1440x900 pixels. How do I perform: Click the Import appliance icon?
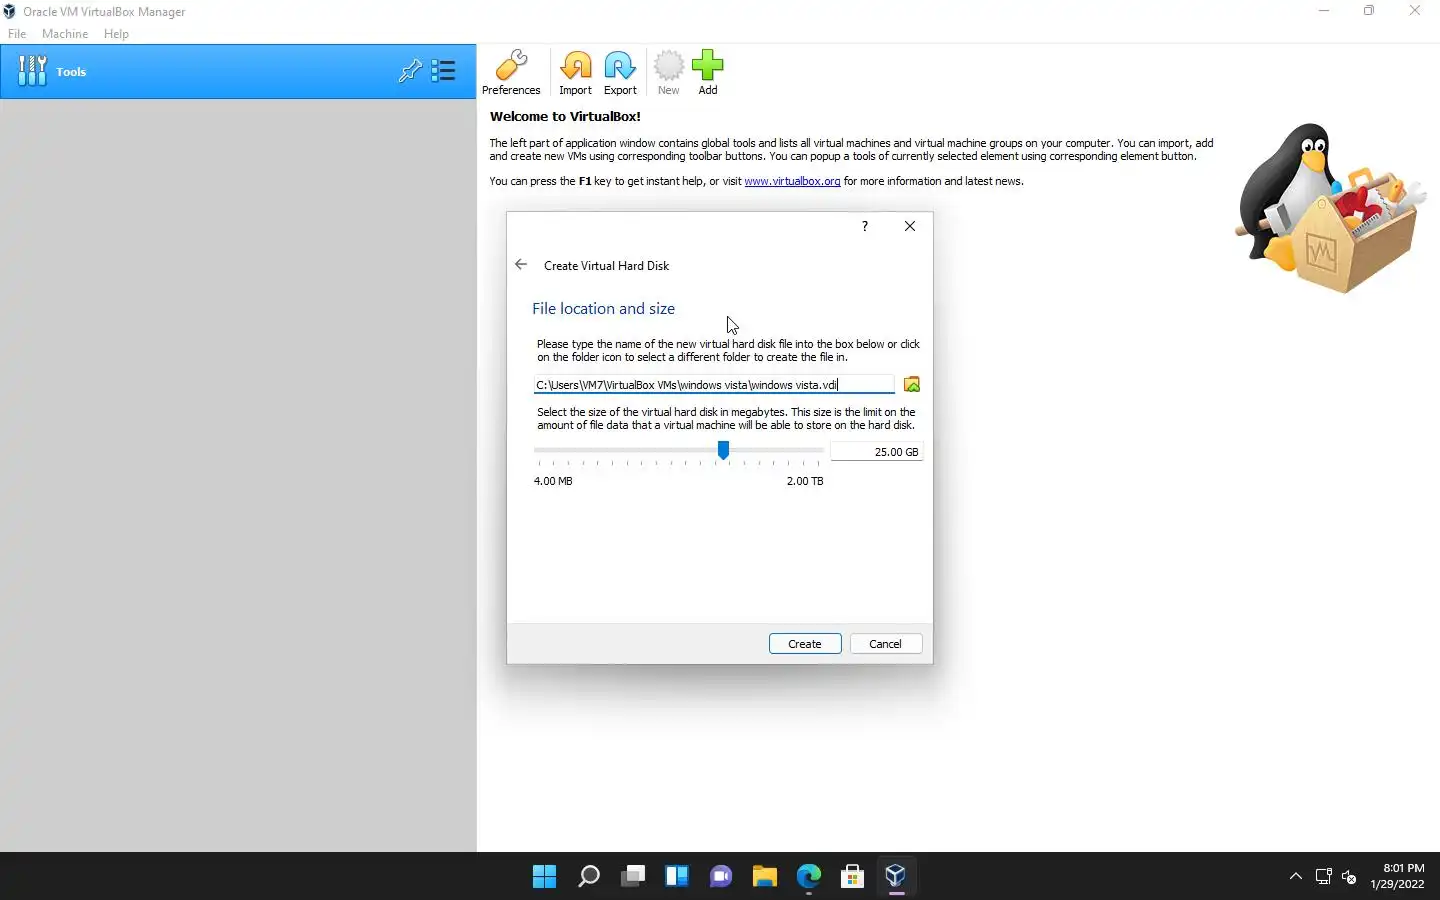(575, 72)
